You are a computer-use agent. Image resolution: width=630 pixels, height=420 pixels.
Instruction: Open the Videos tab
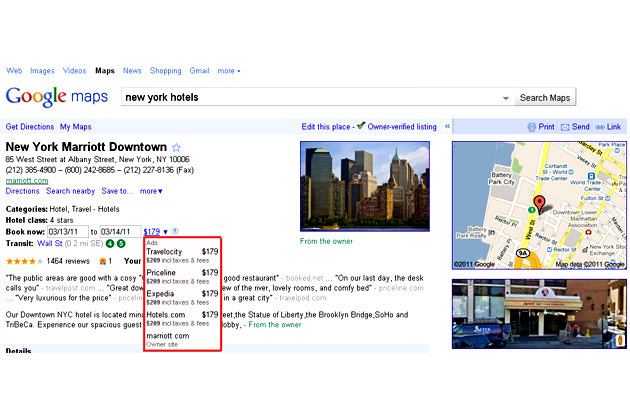74,71
